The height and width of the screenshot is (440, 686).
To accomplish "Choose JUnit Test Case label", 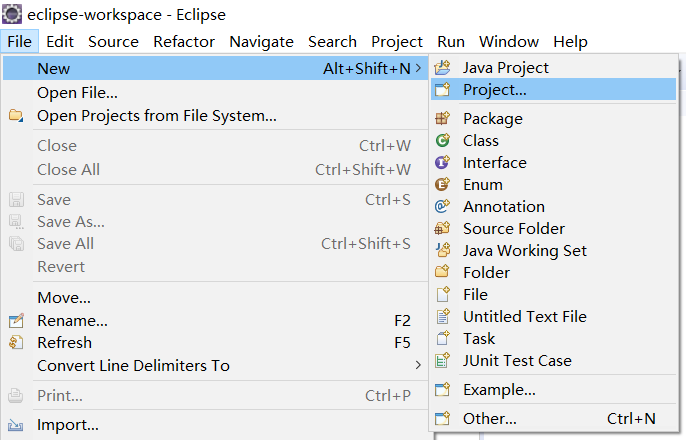I will coord(518,360).
